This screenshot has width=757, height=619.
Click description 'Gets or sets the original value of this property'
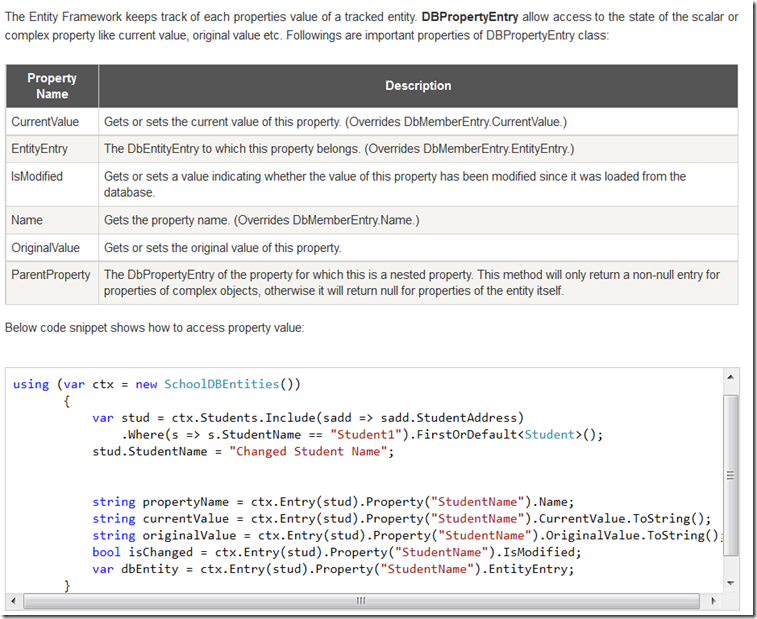tap(223, 248)
